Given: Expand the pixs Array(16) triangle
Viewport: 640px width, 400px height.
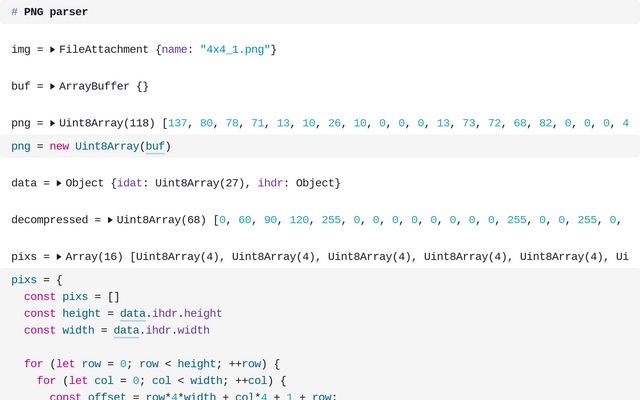Looking at the screenshot, I should tap(59, 257).
